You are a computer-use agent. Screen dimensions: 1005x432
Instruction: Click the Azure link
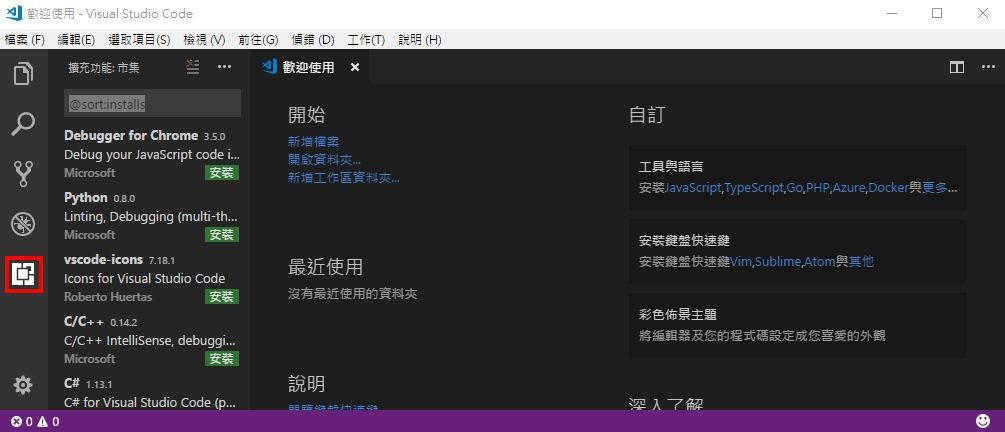pos(849,188)
